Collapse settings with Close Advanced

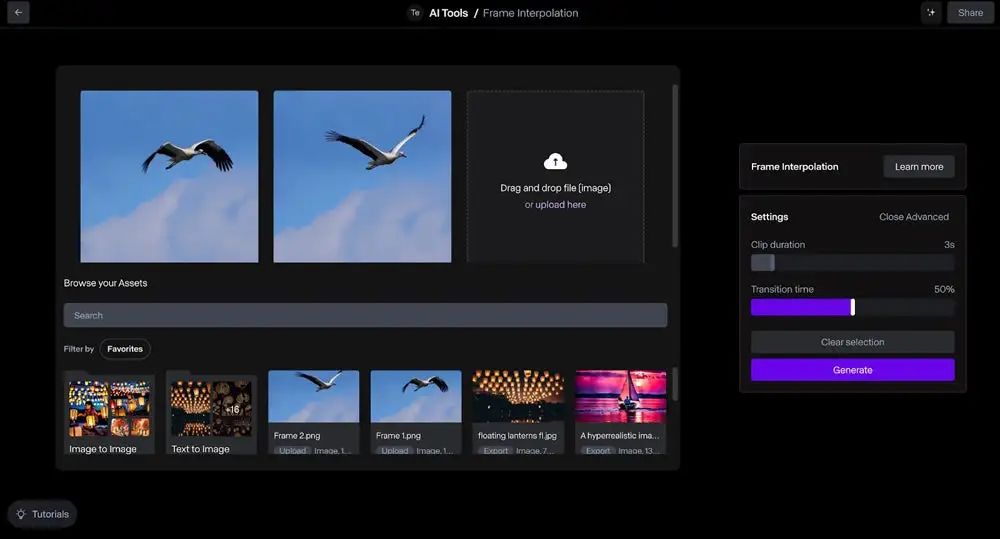tap(913, 217)
